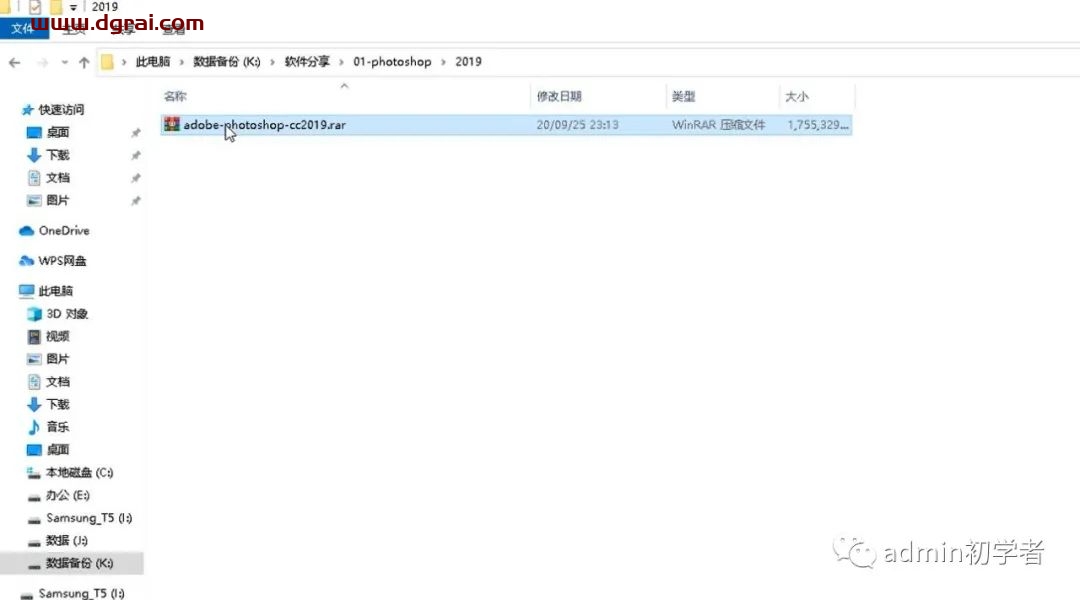Click the OneDrive cloud icon
The width and height of the screenshot is (1080, 600).
pyautogui.click(x=27, y=231)
